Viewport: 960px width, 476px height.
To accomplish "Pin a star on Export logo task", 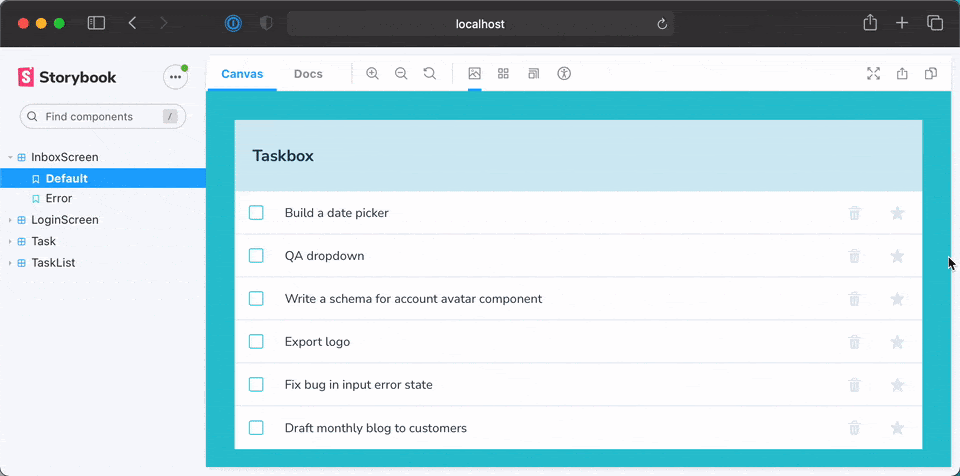I will [897, 342].
